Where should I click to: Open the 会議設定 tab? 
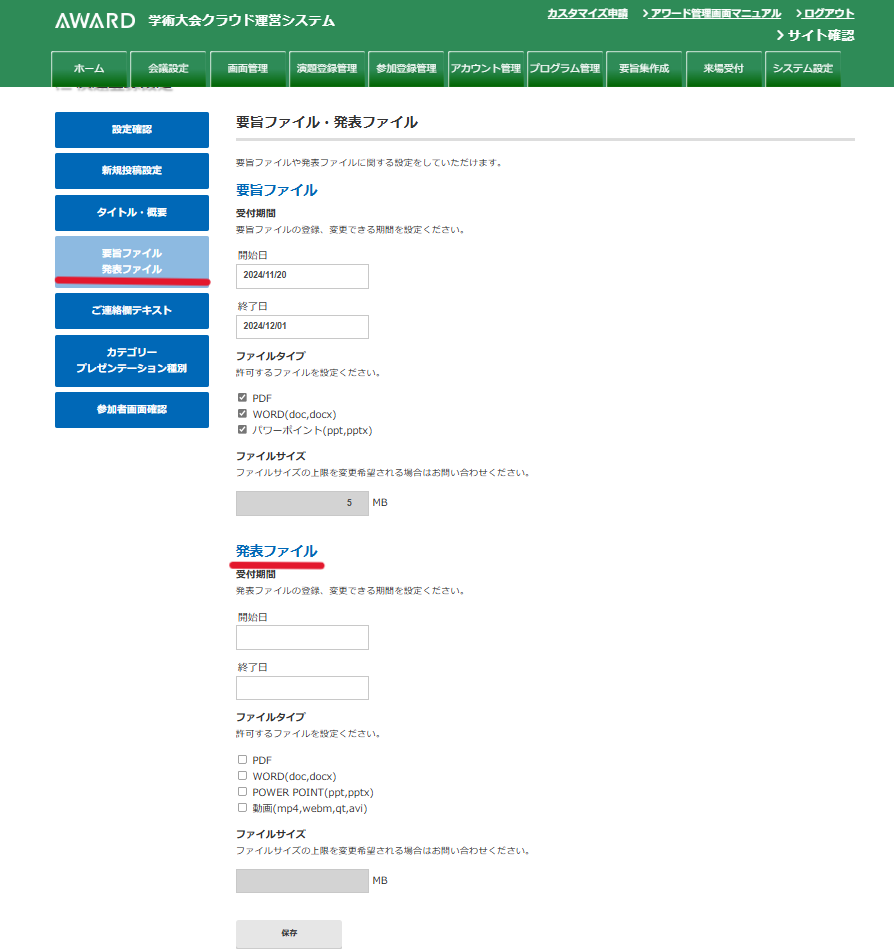(x=168, y=69)
